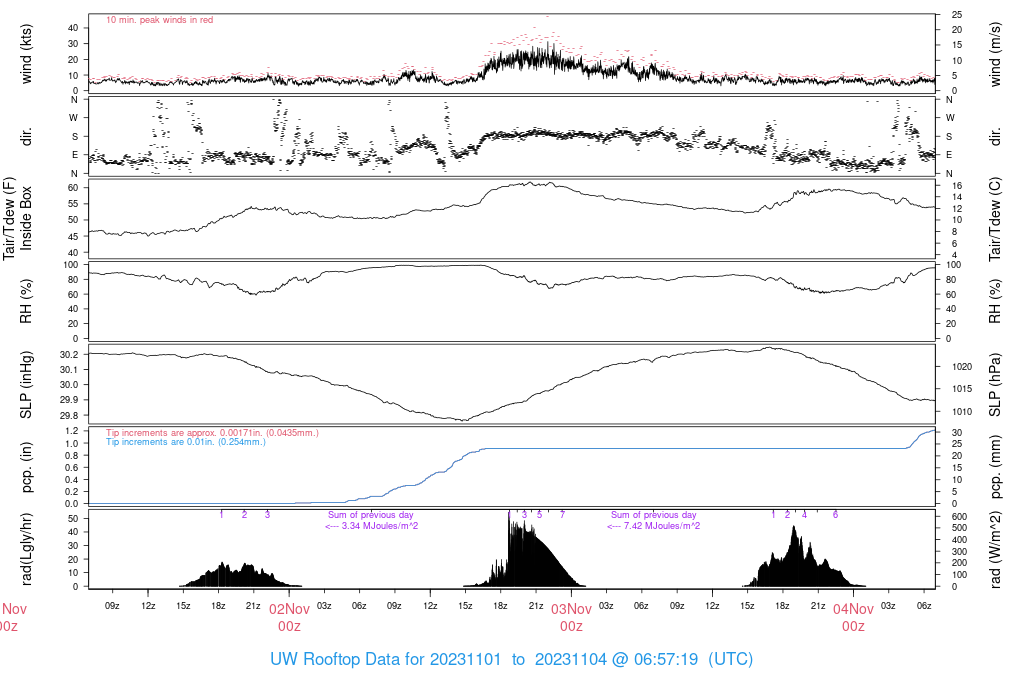Click the 'W' label on left direction axis
Image resolution: width=1024 pixels, height=700 pixels.
74,118
